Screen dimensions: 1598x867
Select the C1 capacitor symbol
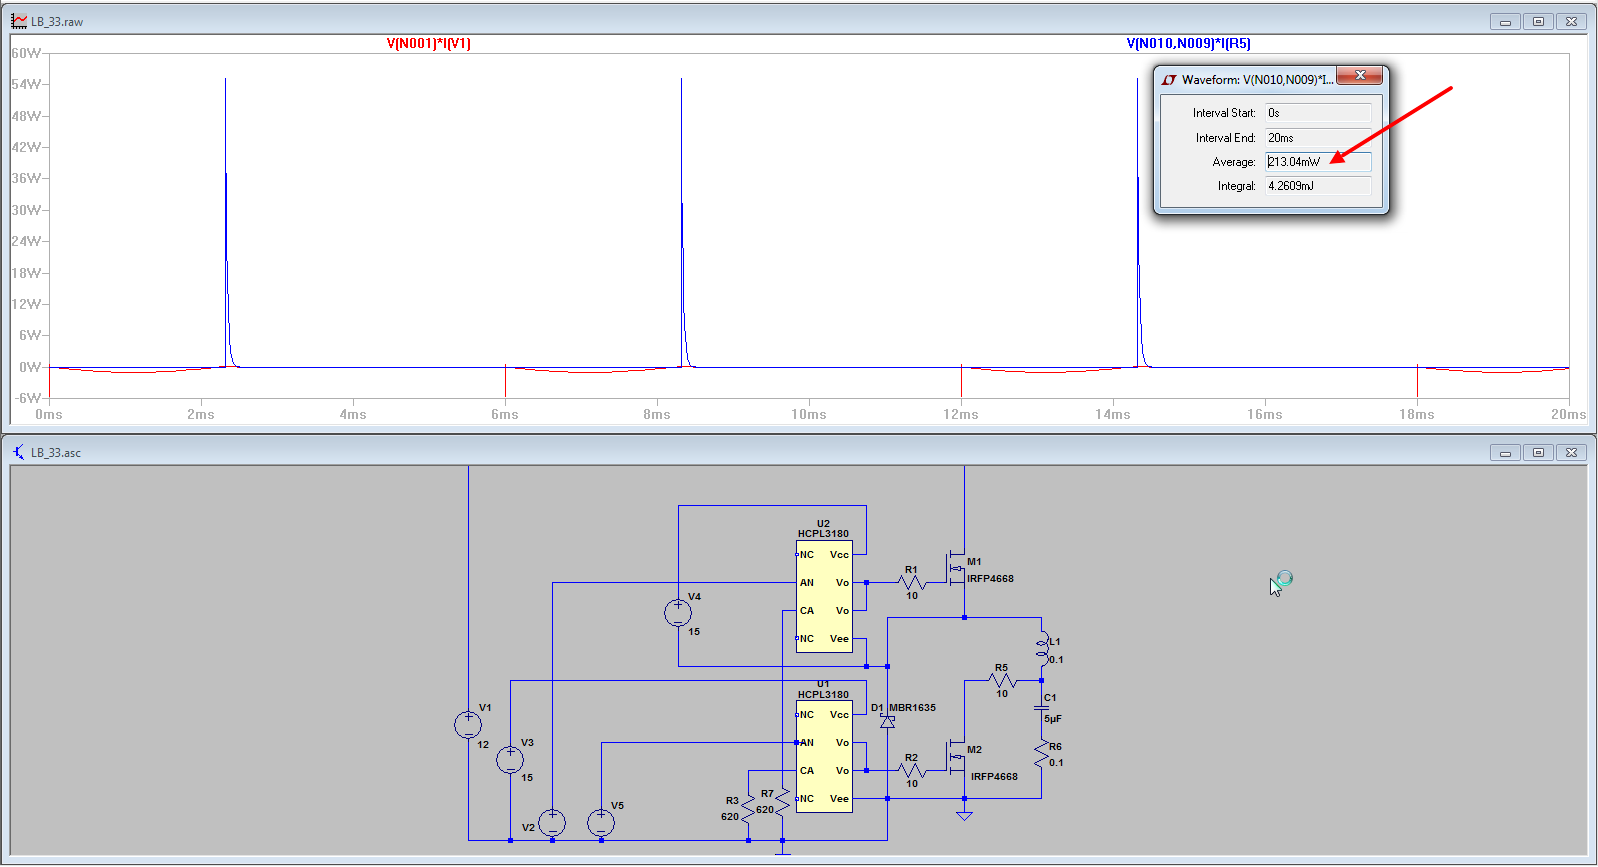click(x=1041, y=707)
